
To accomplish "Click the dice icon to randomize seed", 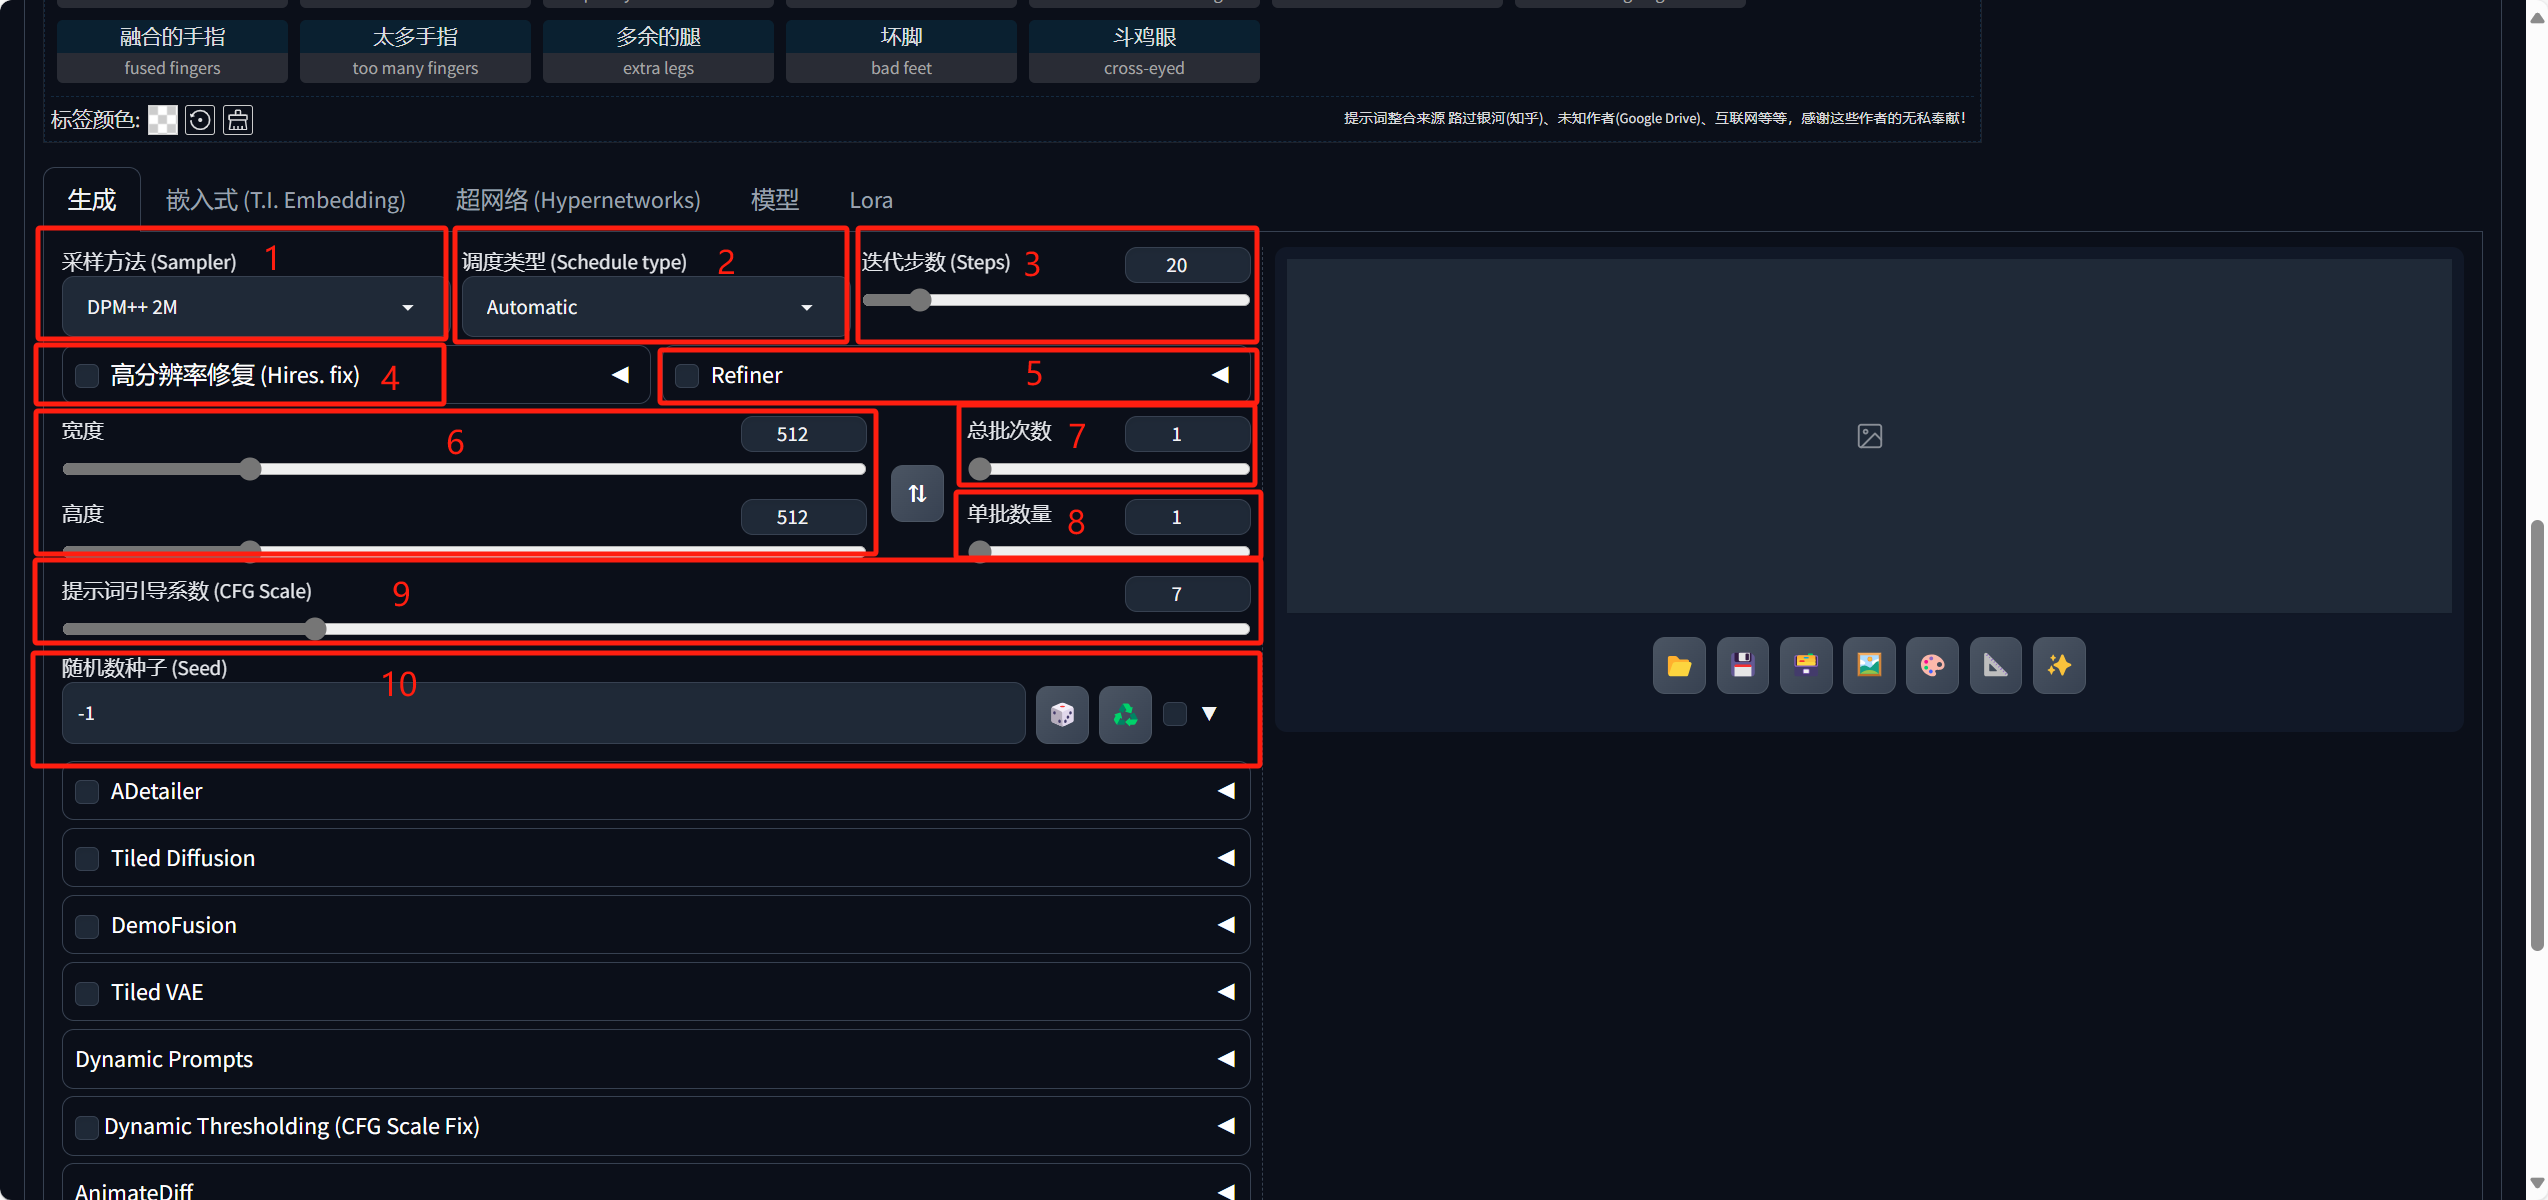I will coord(1061,714).
